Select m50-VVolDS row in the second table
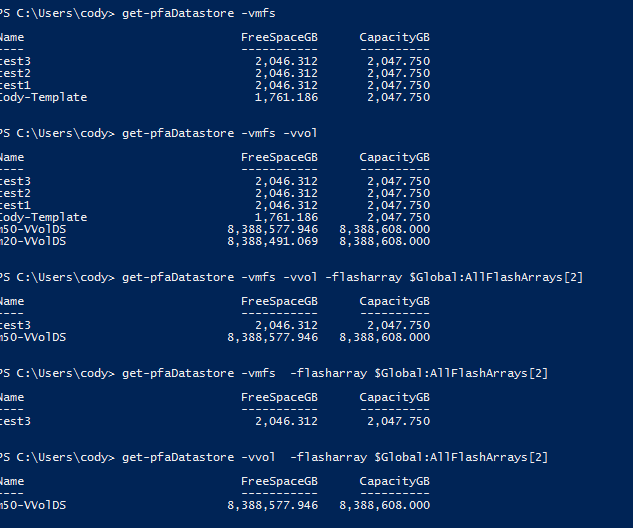 point(215,229)
